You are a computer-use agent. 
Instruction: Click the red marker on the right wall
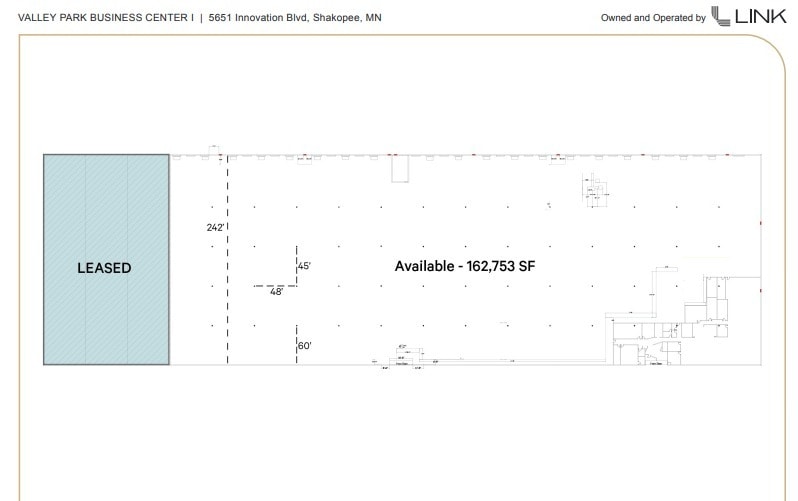pos(761,223)
